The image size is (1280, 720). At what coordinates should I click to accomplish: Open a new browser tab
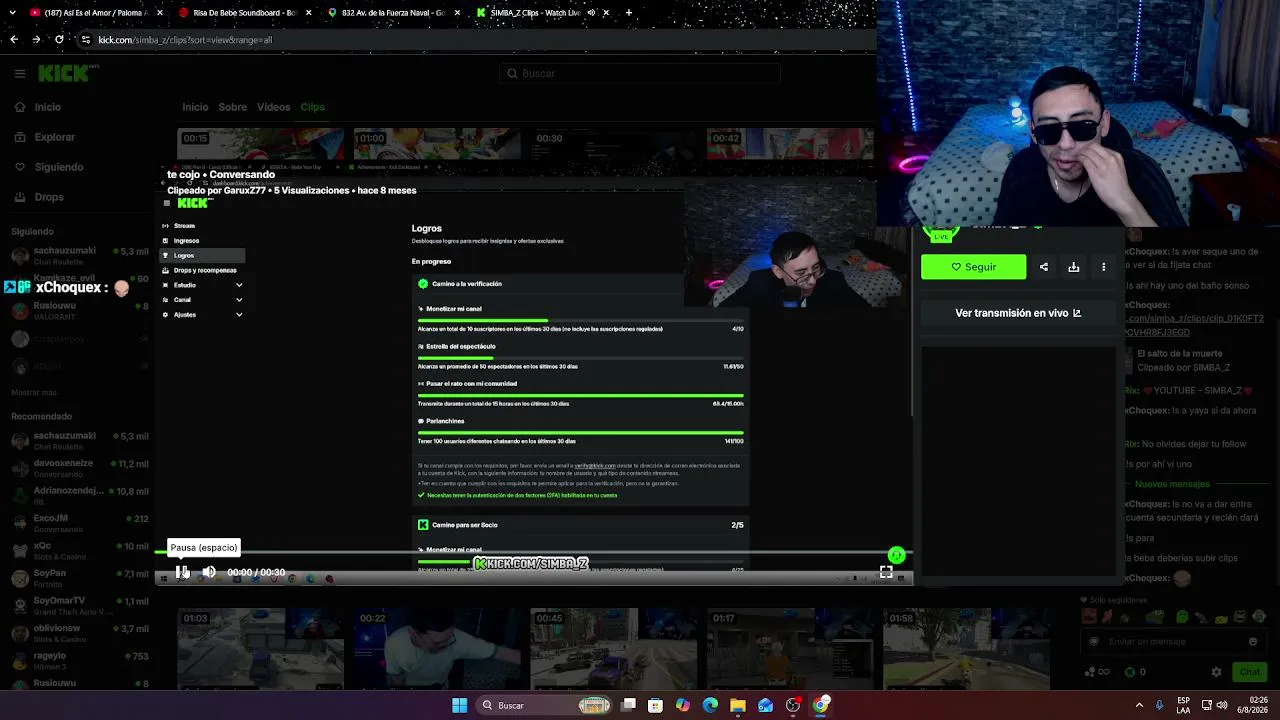click(x=629, y=13)
